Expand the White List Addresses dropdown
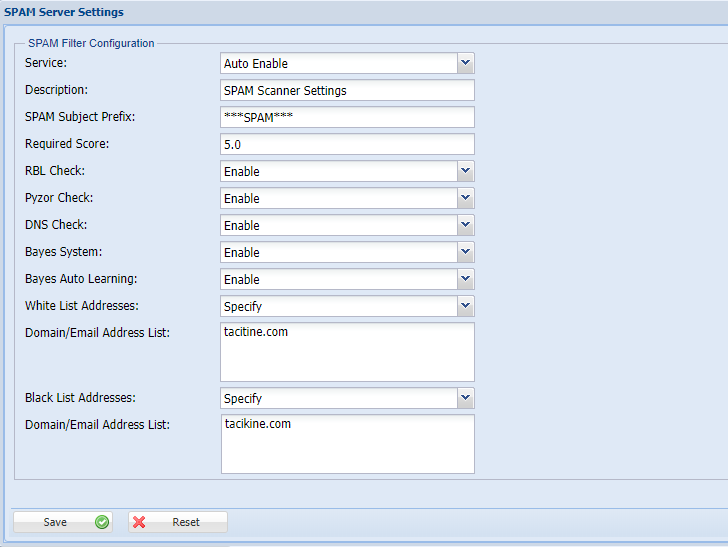Screen dimensions: 728x547 tap(465, 306)
